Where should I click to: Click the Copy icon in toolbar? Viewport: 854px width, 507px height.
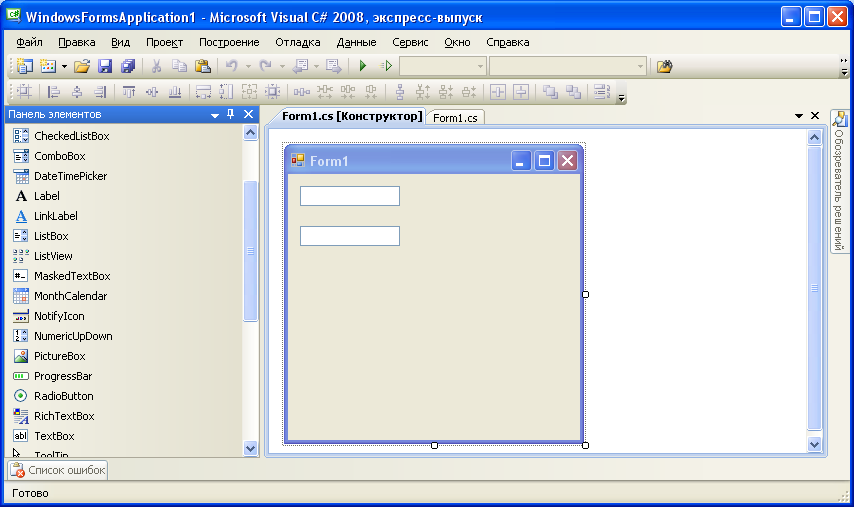(179, 66)
